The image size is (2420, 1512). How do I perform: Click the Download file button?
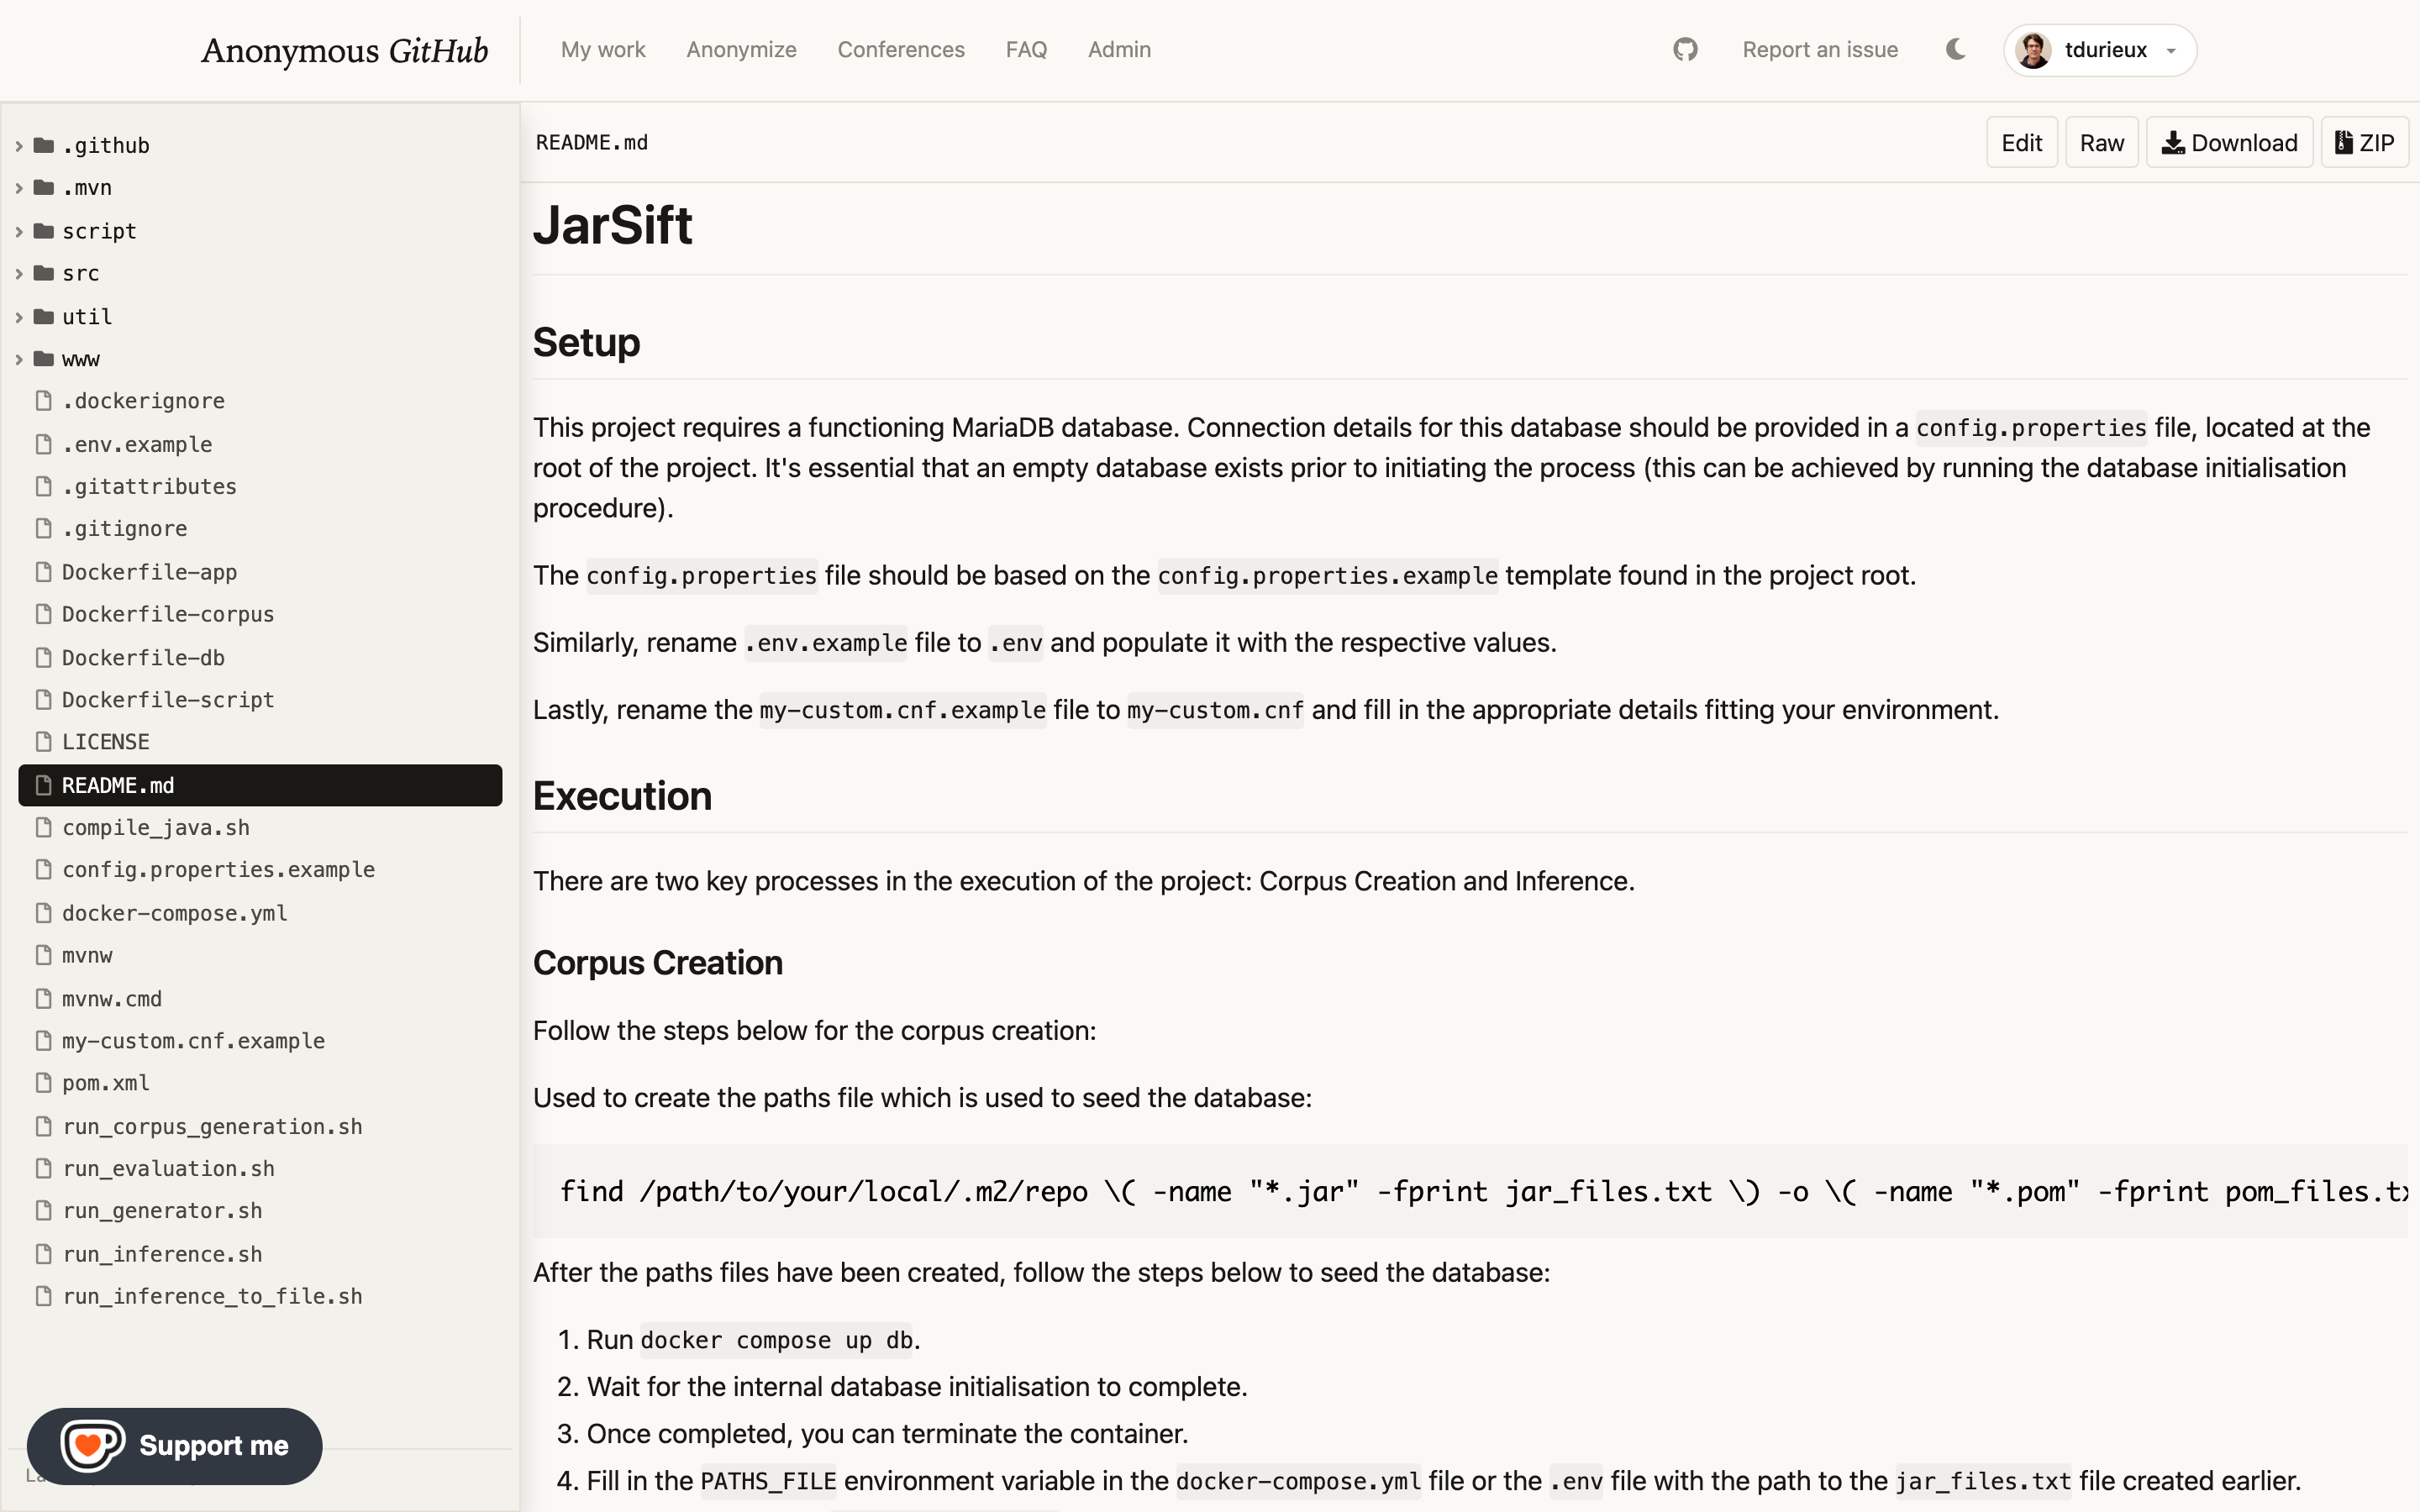pyautogui.click(x=2229, y=143)
